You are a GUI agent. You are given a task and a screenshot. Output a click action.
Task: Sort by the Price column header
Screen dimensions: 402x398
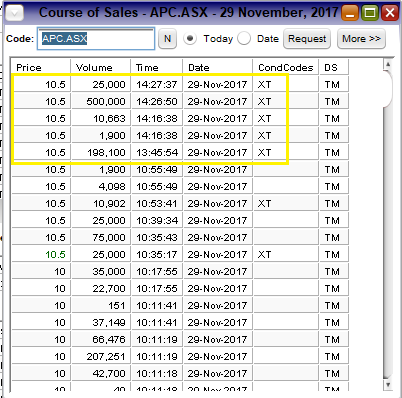tap(41, 67)
